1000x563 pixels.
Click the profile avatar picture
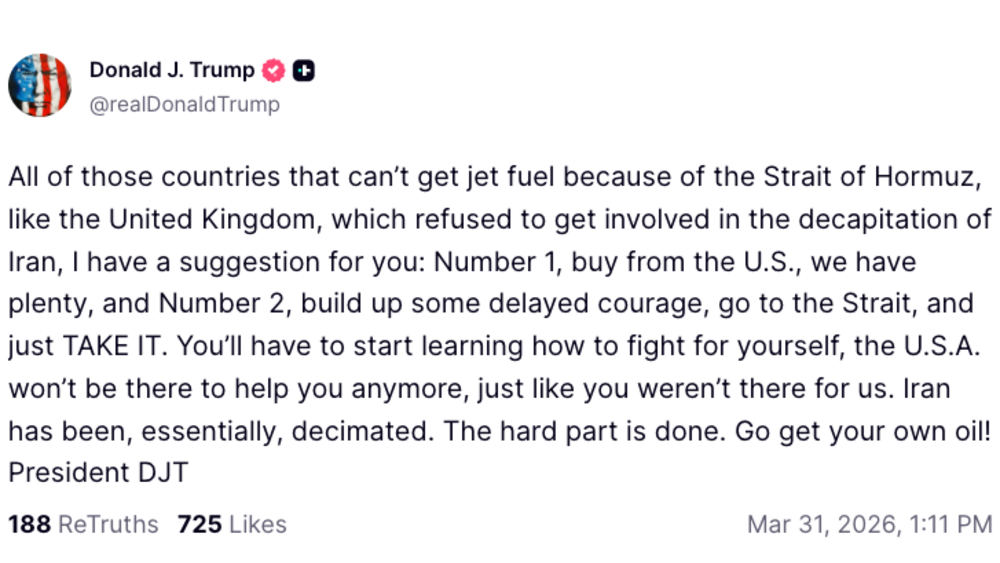click(x=40, y=85)
